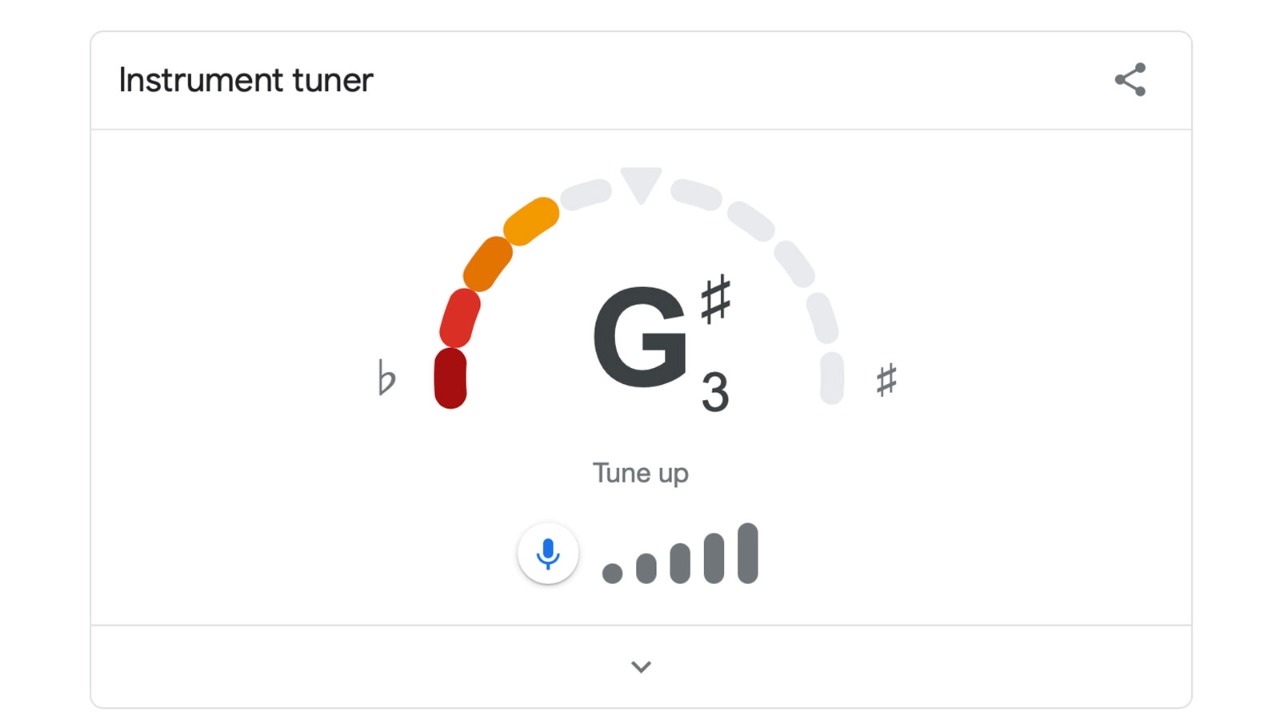Click the center triangle pointer on the gauge
1280x720 pixels.
[641, 184]
